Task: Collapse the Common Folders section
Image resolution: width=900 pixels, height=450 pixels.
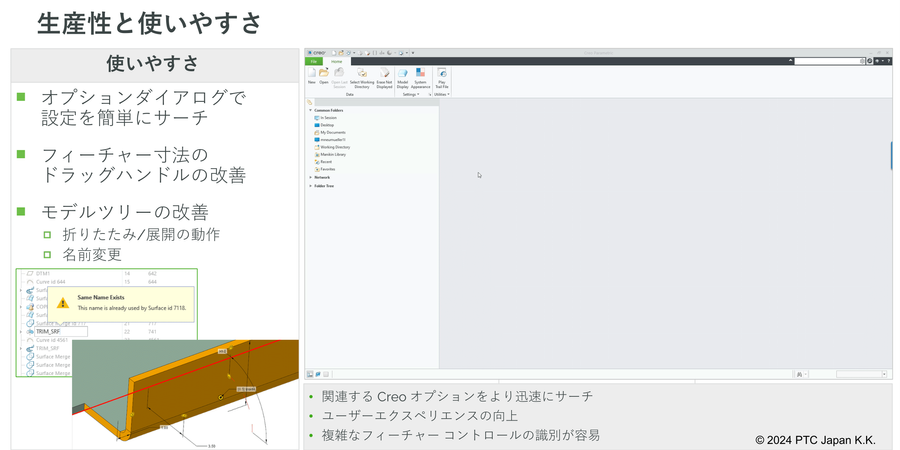Action: (x=310, y=110)
